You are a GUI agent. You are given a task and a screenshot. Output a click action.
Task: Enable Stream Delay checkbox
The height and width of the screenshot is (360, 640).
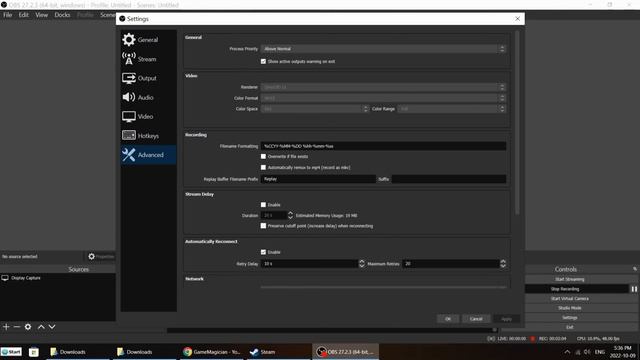263,204
